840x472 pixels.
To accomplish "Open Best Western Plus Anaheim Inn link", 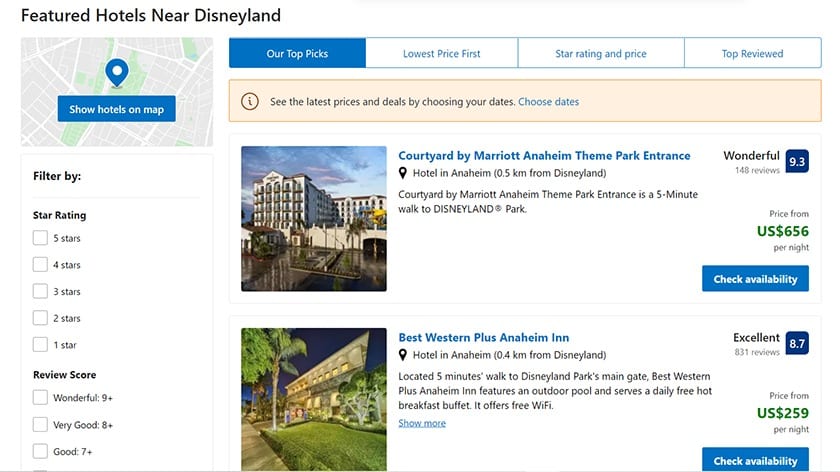I will [484, 338].
